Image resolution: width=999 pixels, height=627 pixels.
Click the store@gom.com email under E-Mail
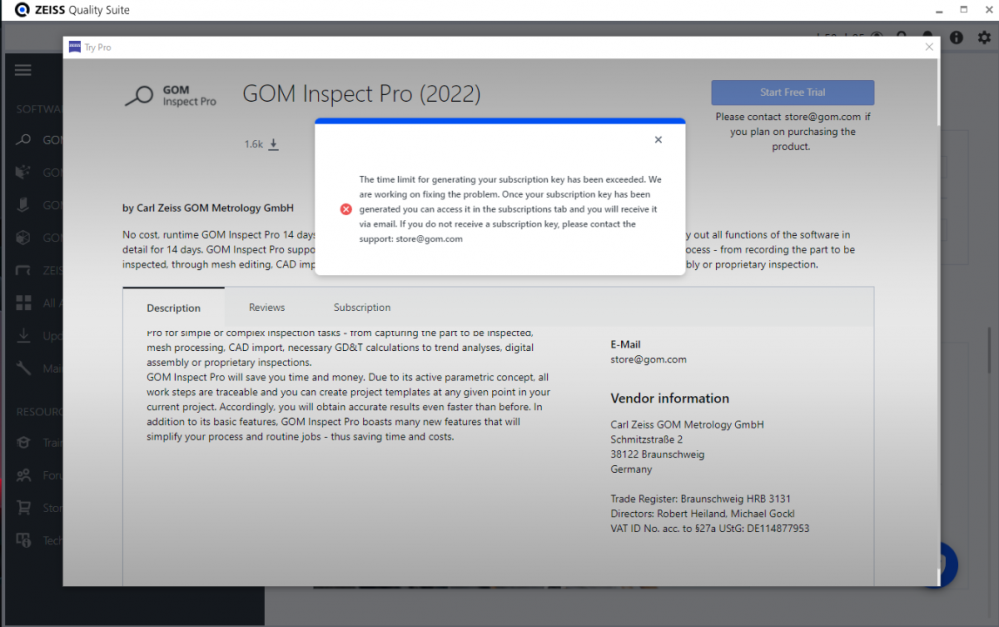coord(649,359)
